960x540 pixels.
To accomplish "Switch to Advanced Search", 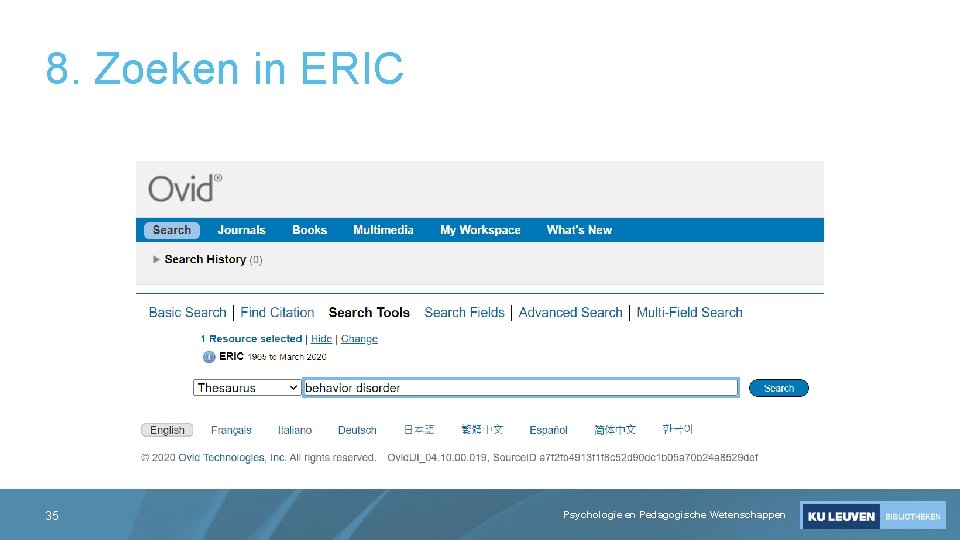I will tap(570, 312).
